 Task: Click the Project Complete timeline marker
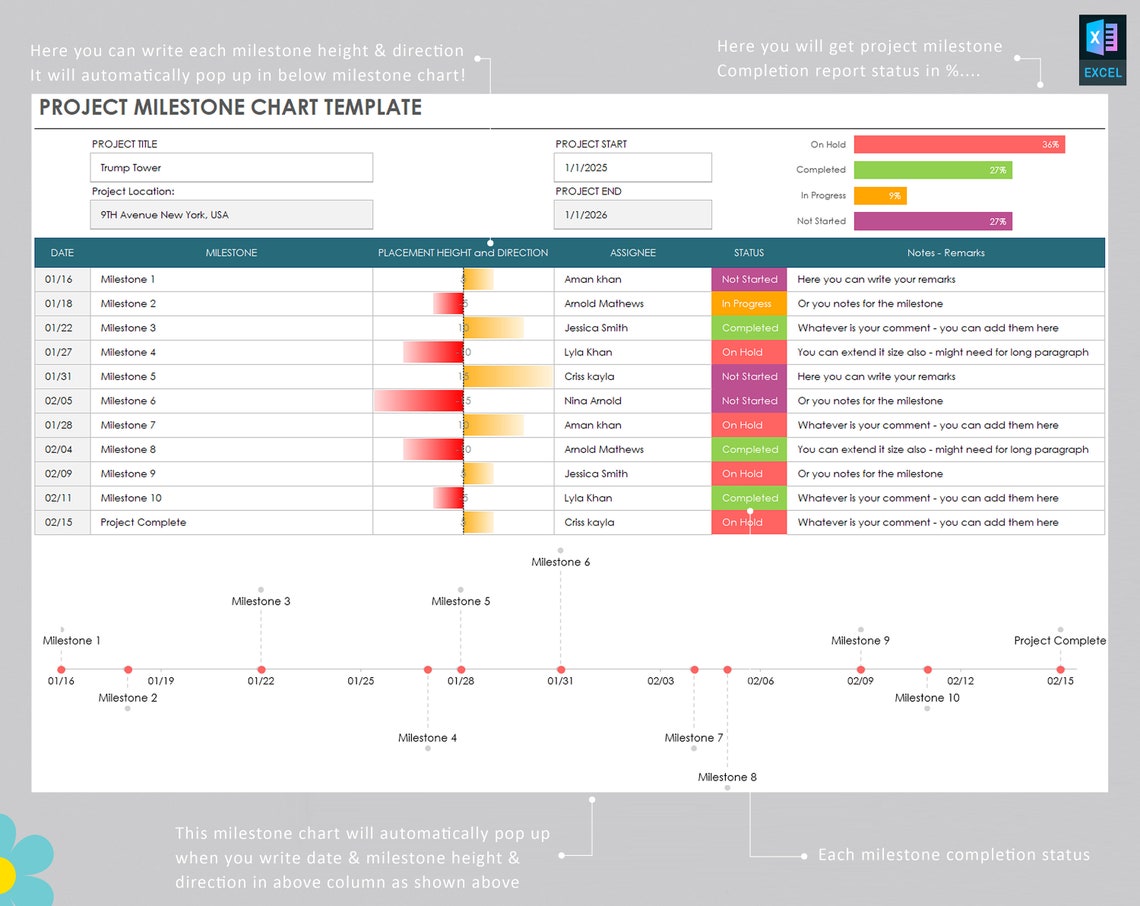tap(1060, 670)
